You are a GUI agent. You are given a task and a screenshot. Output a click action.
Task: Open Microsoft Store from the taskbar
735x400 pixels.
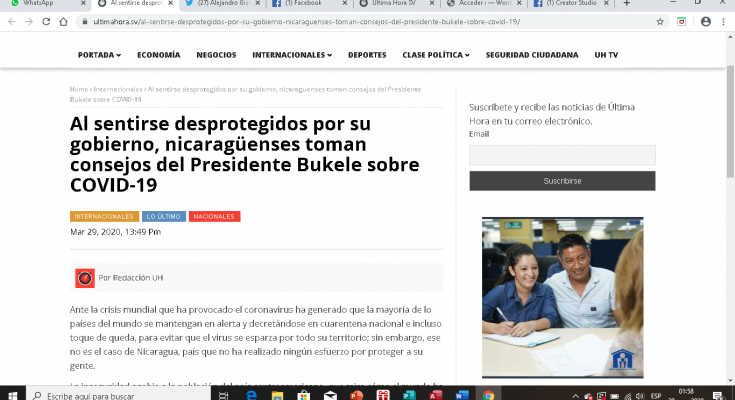(x=304, y=395)
